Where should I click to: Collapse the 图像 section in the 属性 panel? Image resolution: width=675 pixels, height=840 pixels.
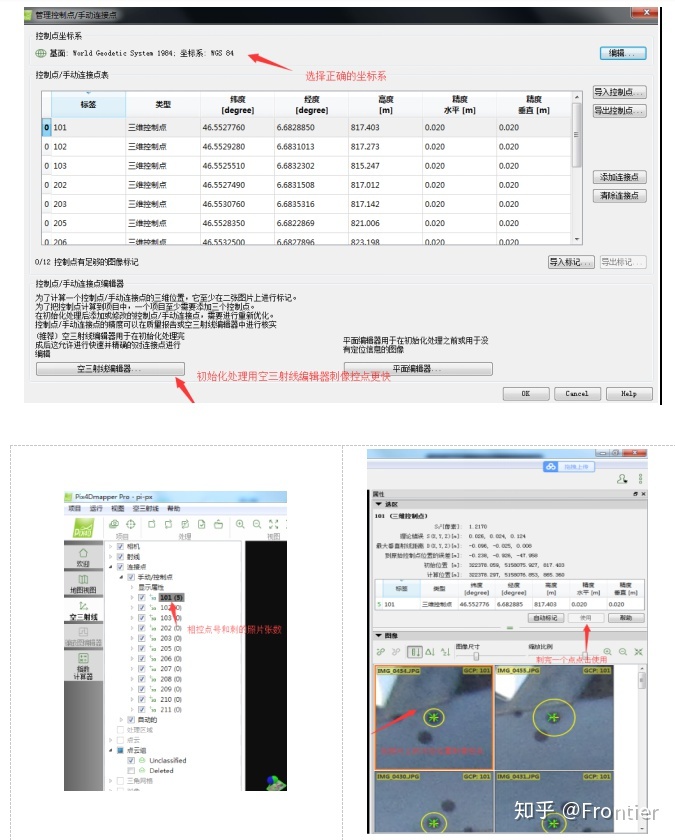point(379,635)
